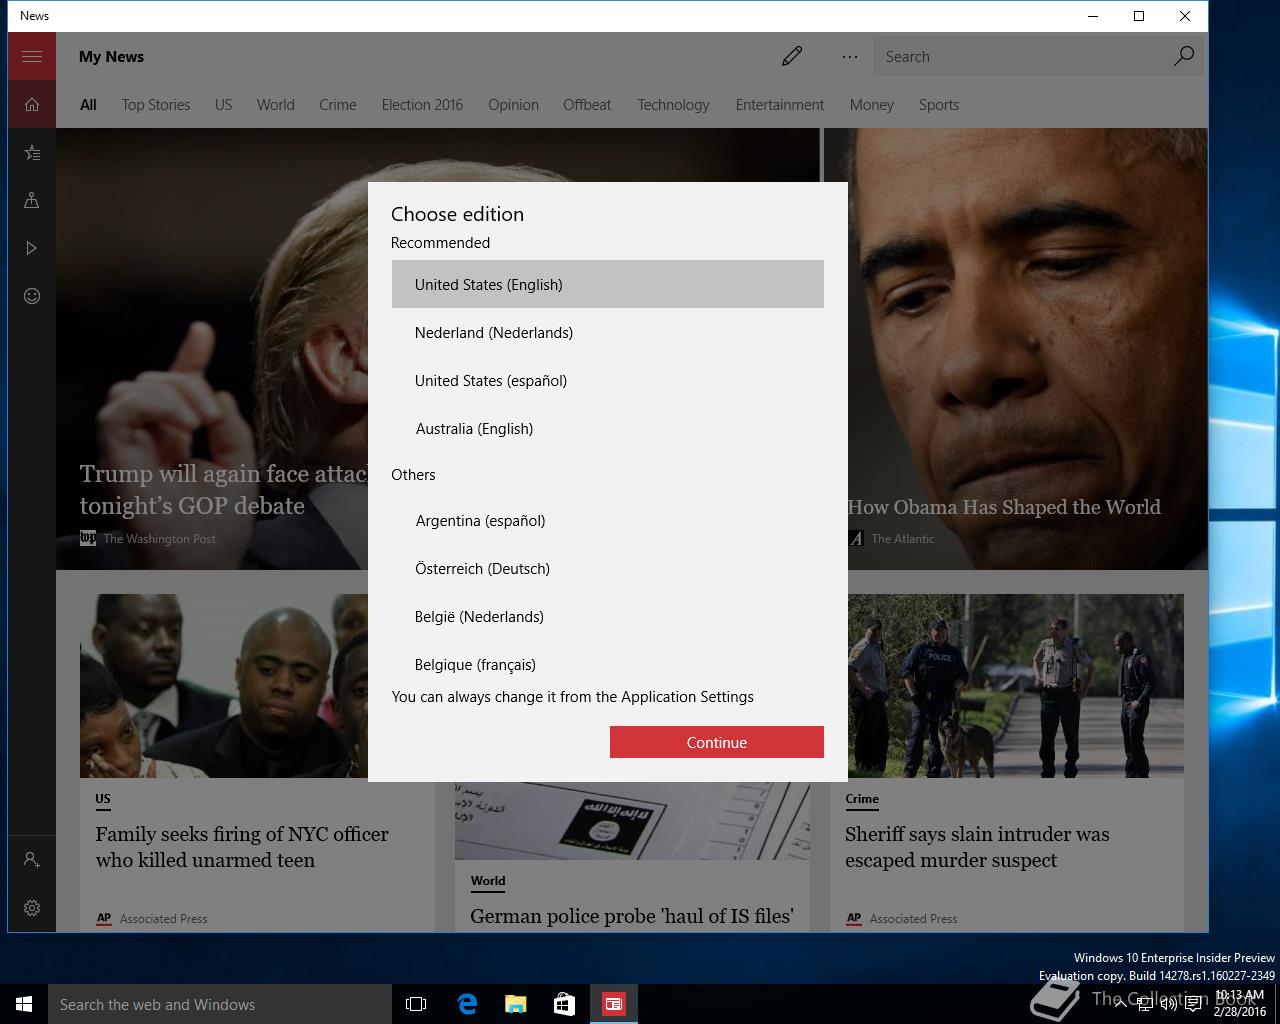Screen dimensions: 1280x1024
Task: Open Task View on the taskbar
Action: pos(416,1004)
